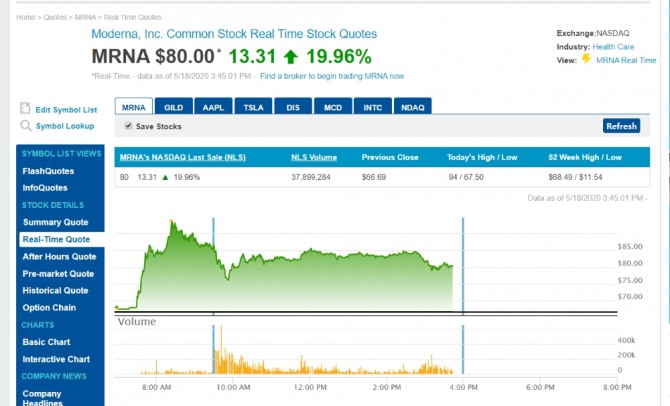This screenshot has width=670, height=406.
Task: Click the 94 / 67.50 high low value
Action: pyautogui.click(x=466, y=177)
